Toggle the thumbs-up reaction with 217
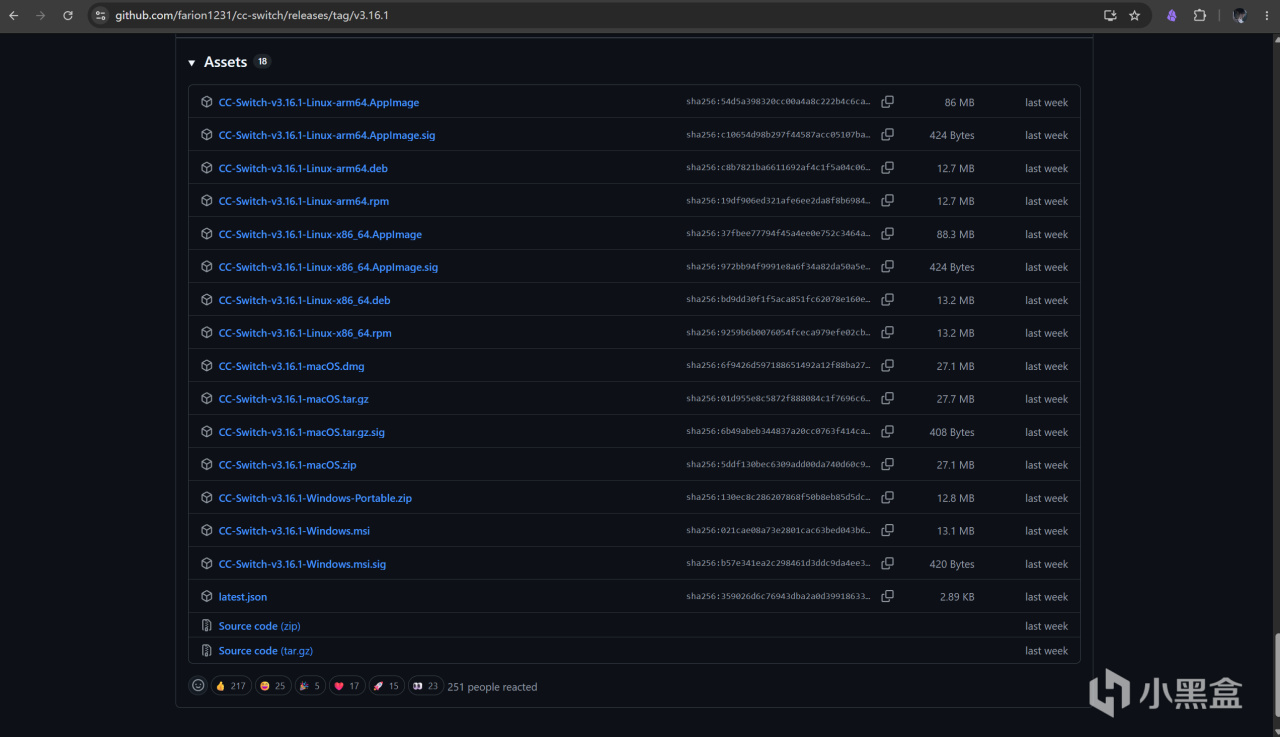Screen dimensions: 1280x737 (231, 686)
